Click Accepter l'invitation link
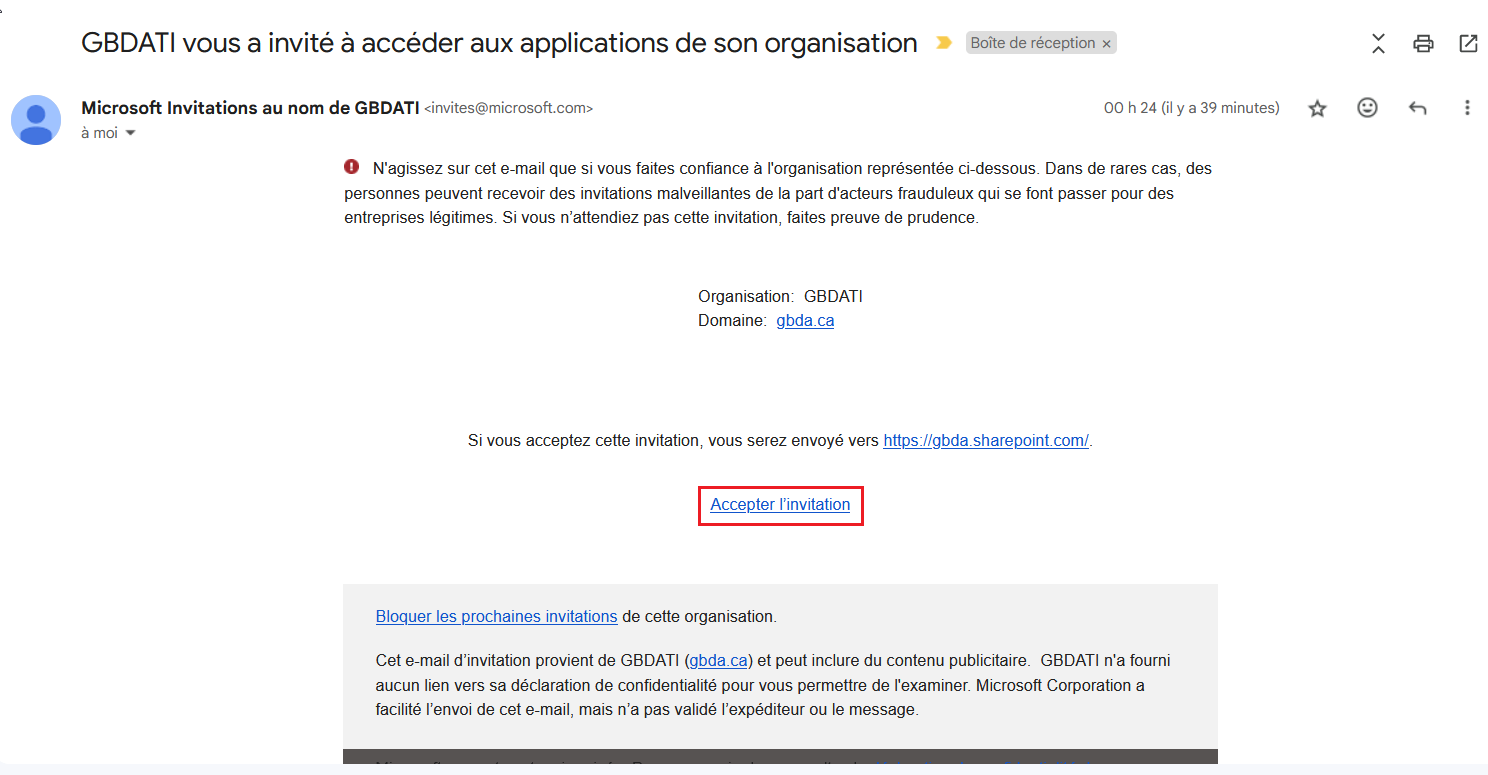Screen dimensions: 1488x775 [x=780, y=505]
